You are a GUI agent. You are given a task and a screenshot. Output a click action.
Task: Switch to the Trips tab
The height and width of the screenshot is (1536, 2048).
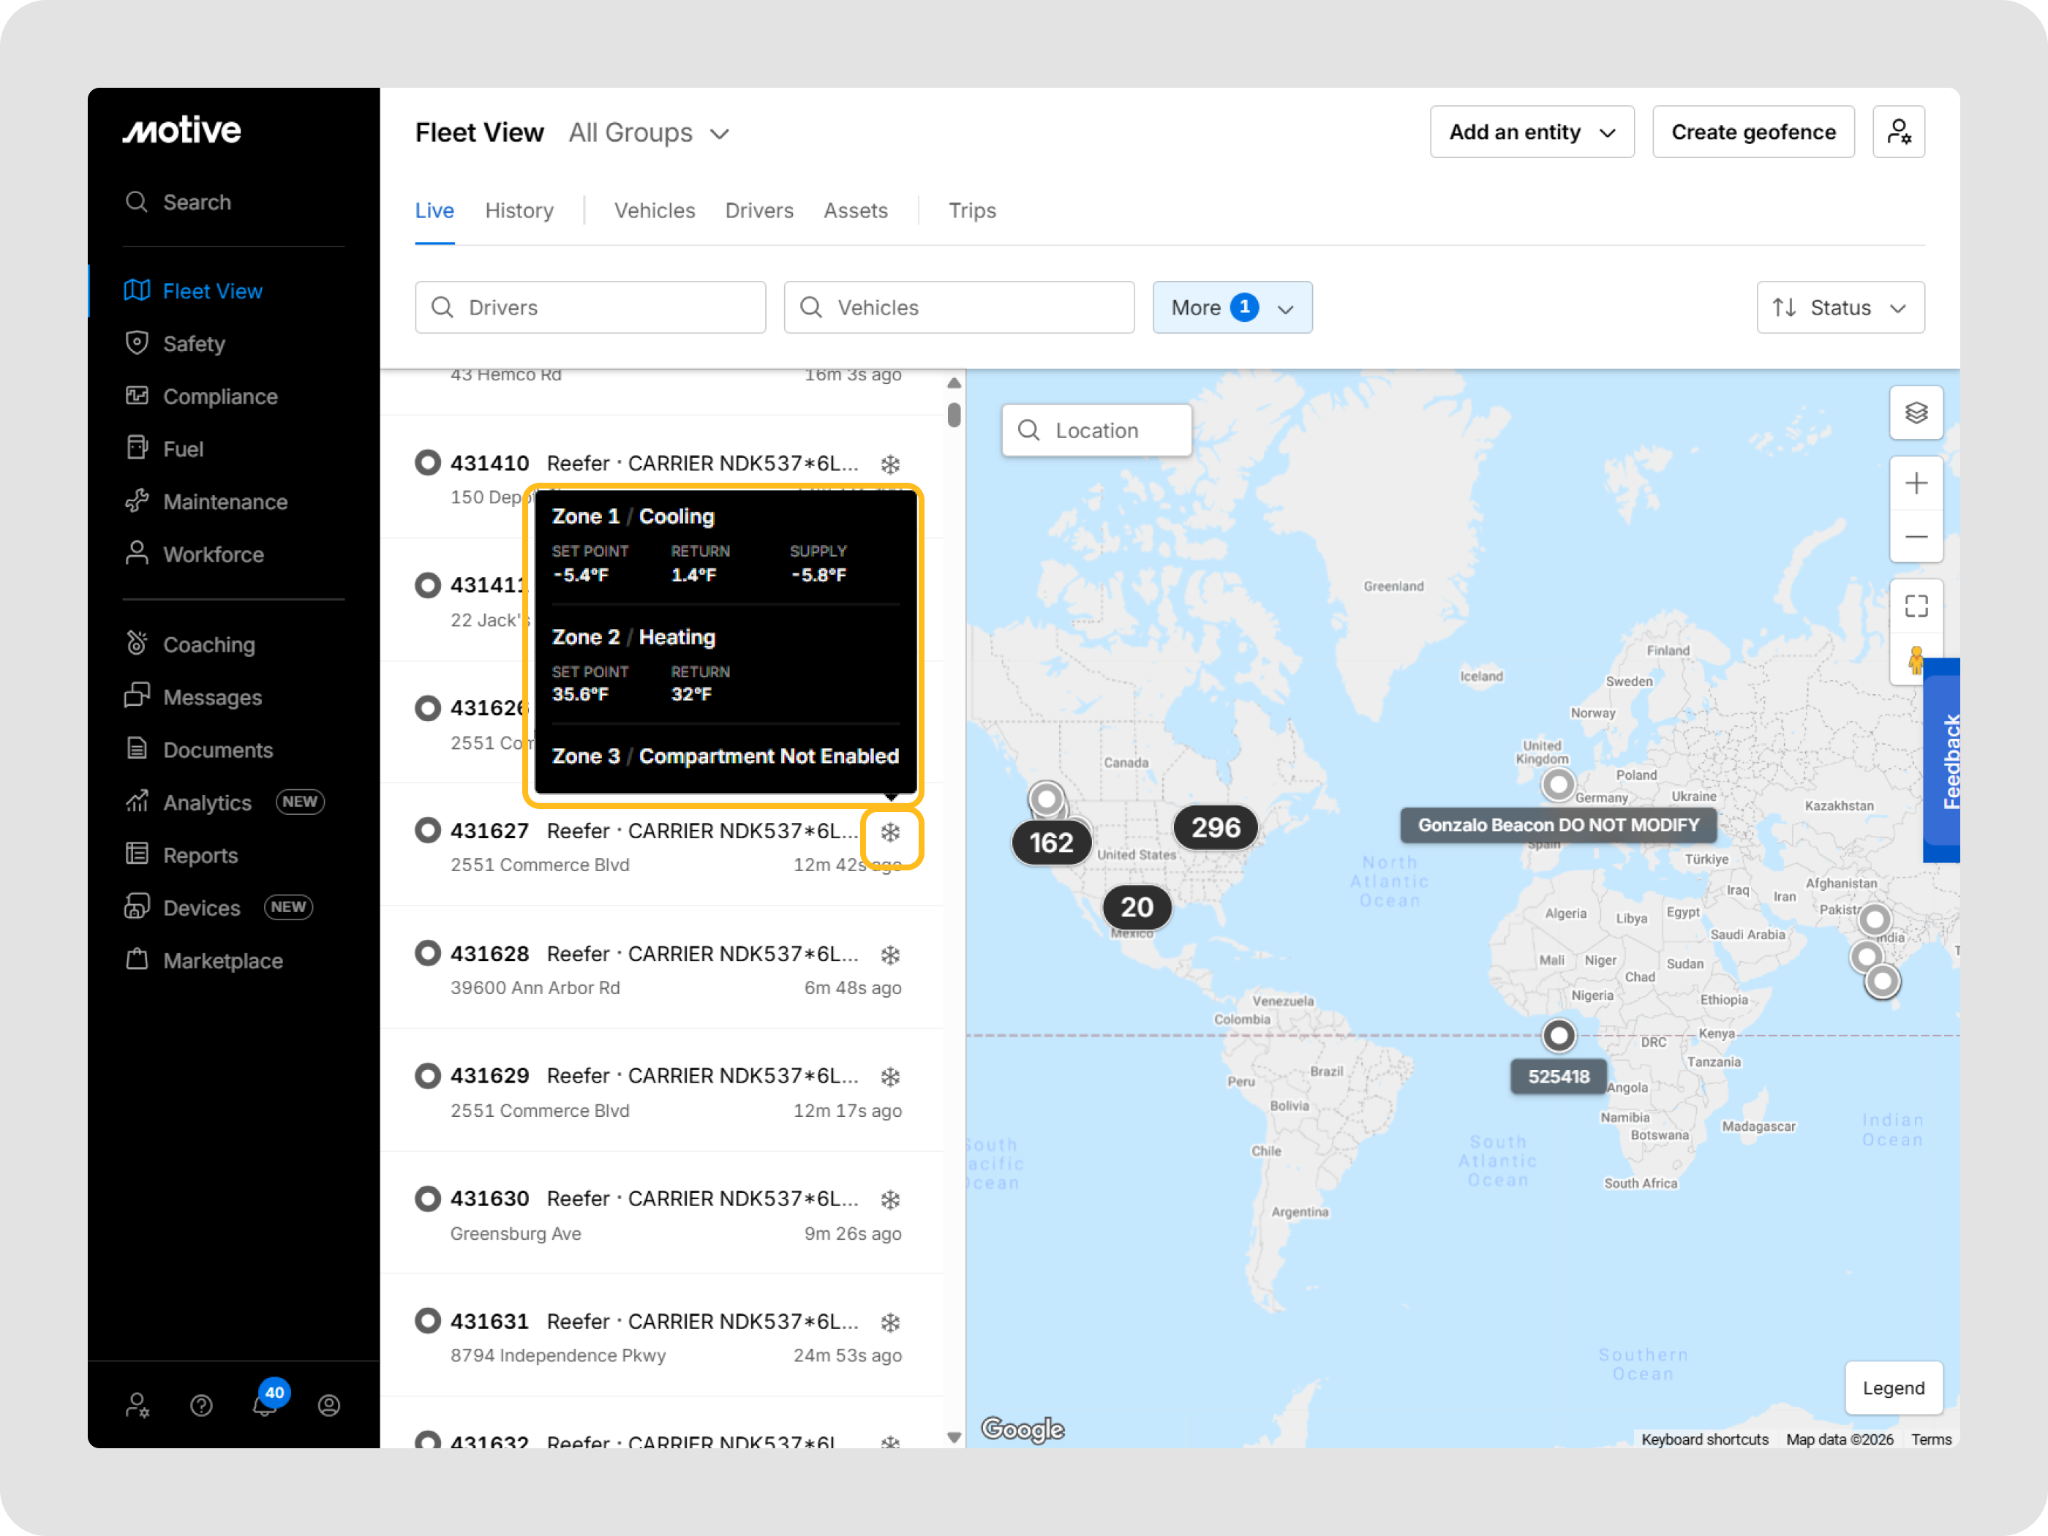coord(971,211)
